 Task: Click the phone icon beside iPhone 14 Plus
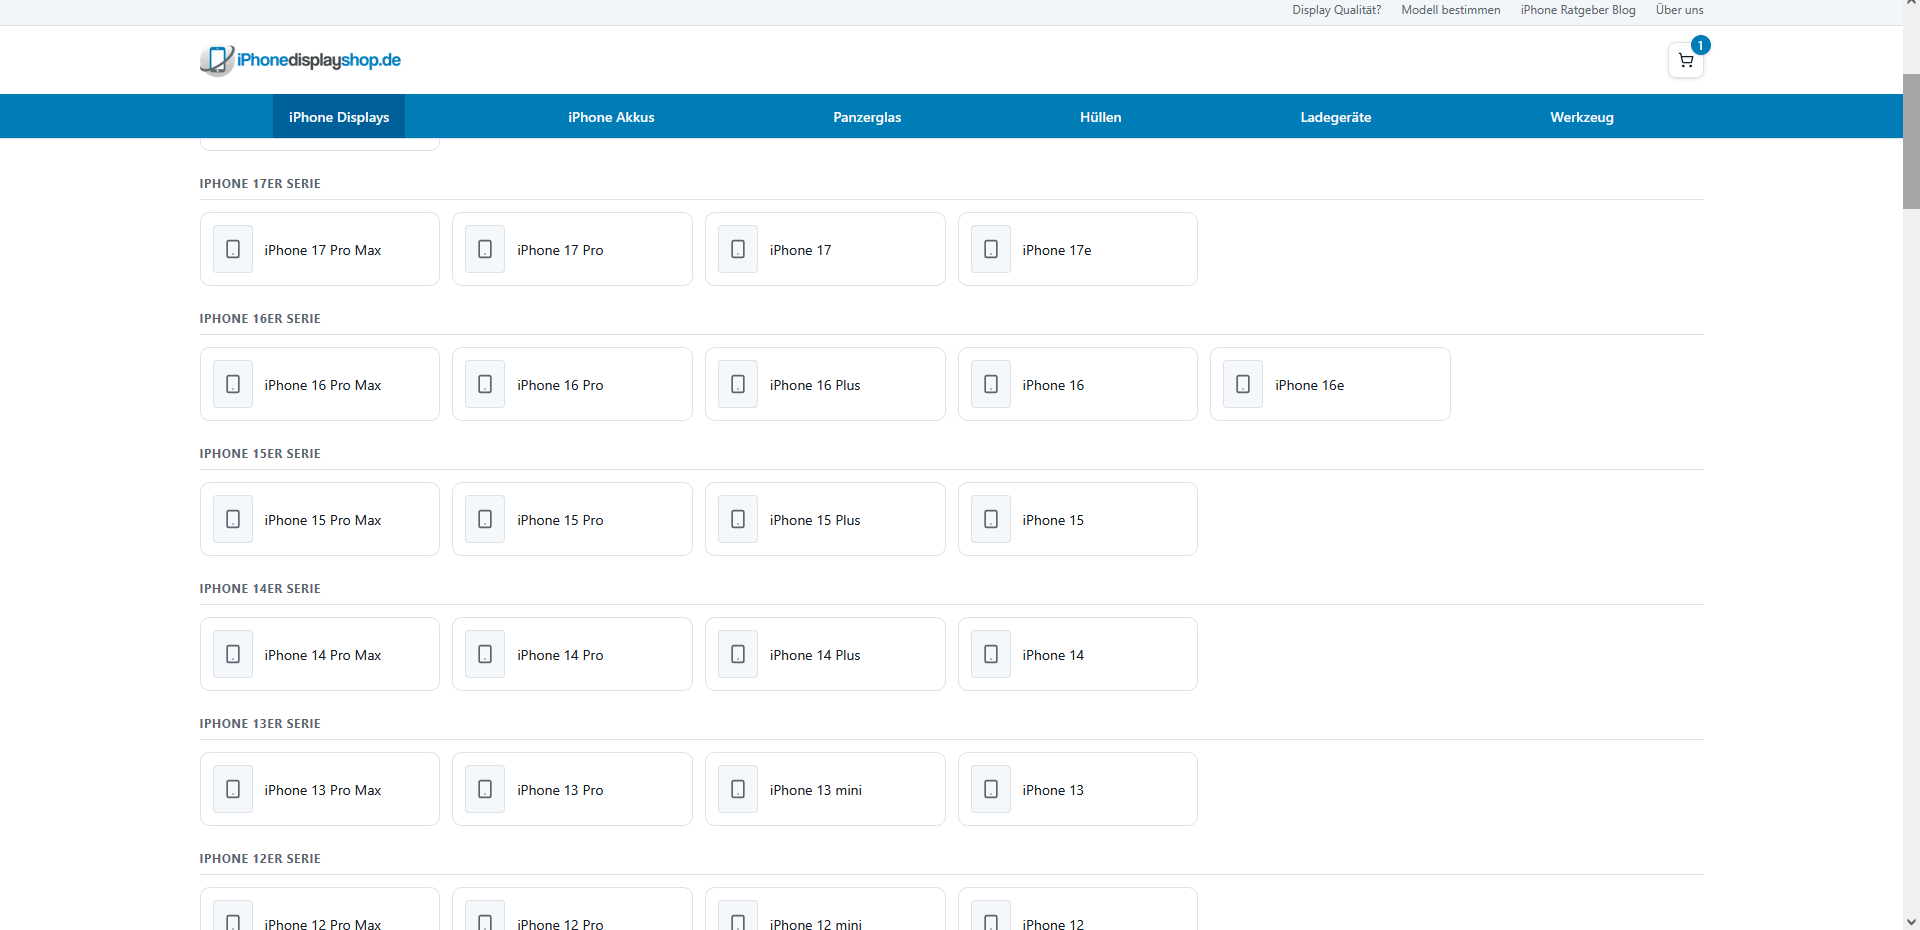pyautogui.click(x=738, y=654)
